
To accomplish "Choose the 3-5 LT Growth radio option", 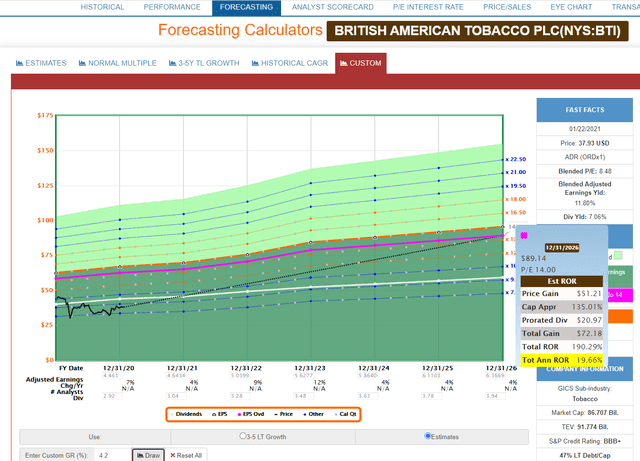I will pos(243,436).
